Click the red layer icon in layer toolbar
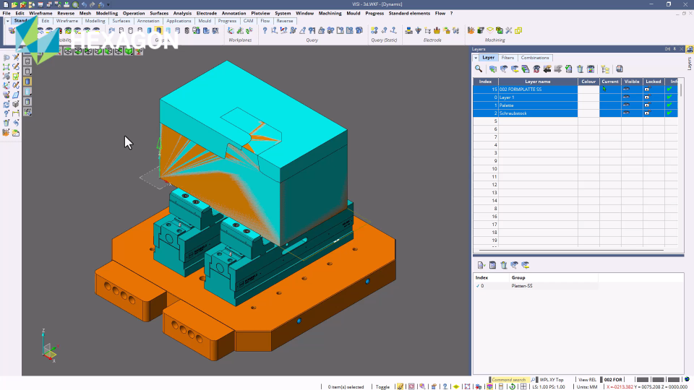The height and width of the screenshot is (390, 694). click(536, 69)
